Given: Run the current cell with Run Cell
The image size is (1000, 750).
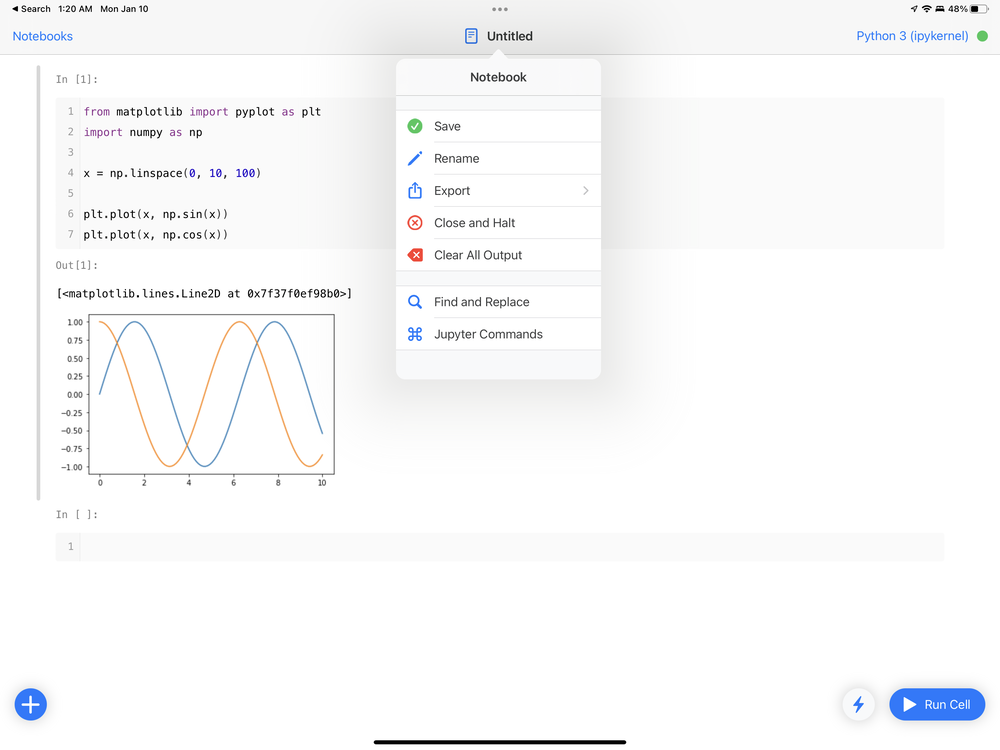Looking at the screenshot, I should pos(937,704).
